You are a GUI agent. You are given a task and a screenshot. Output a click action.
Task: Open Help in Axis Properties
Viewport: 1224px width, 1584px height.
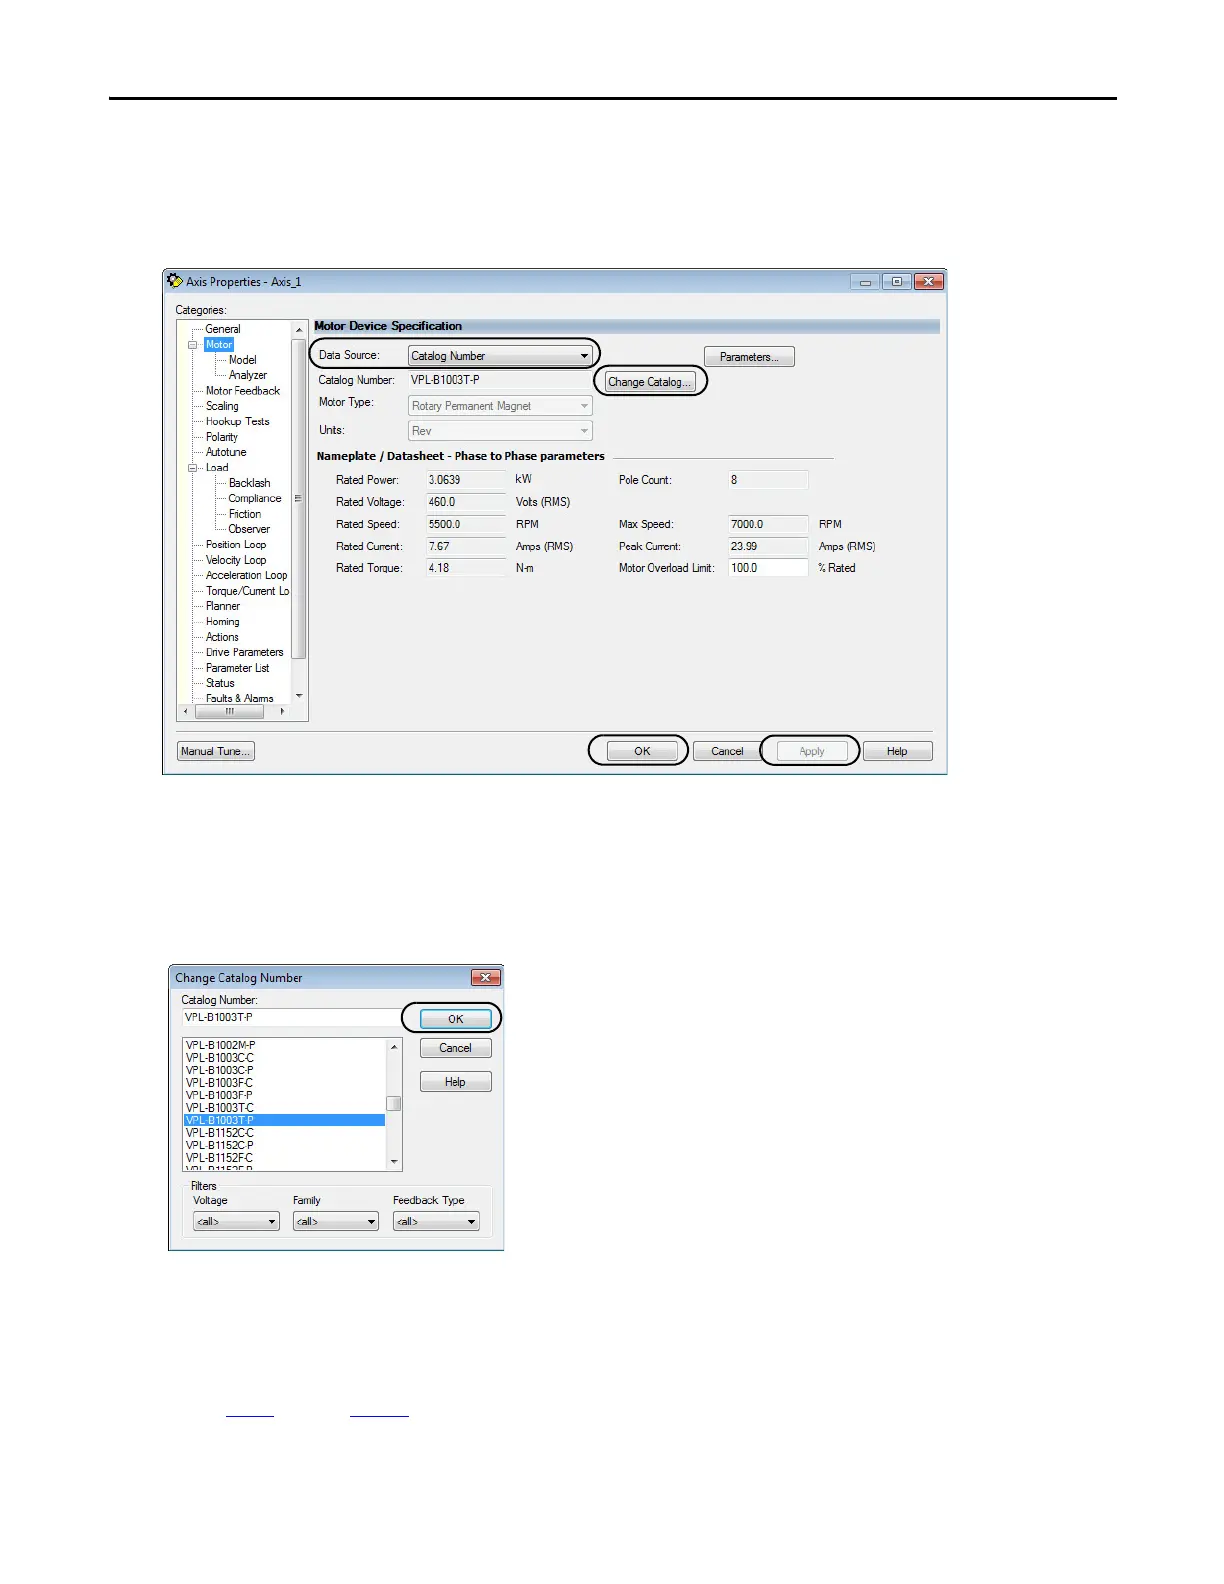tap(897, 751)
